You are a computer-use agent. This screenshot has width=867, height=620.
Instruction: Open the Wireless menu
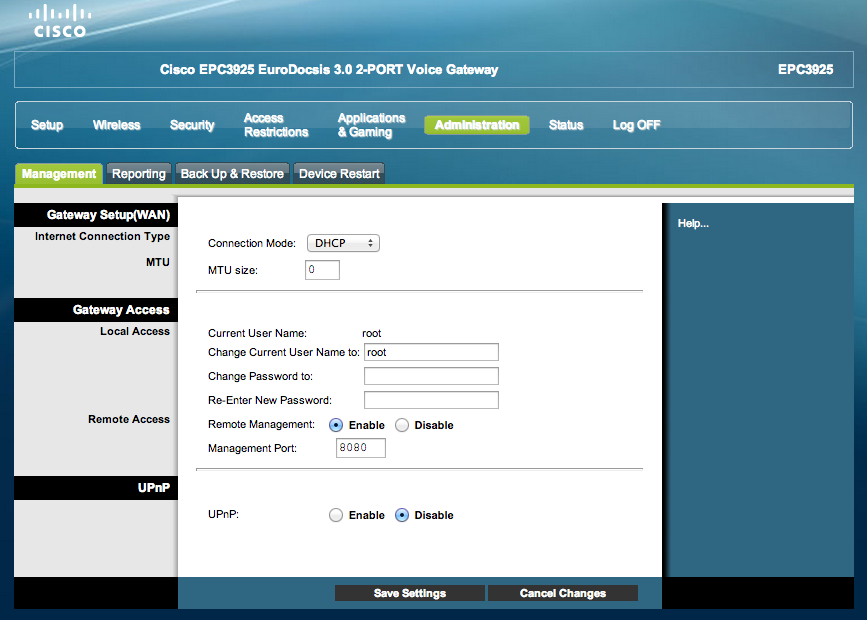click(117, 125)
